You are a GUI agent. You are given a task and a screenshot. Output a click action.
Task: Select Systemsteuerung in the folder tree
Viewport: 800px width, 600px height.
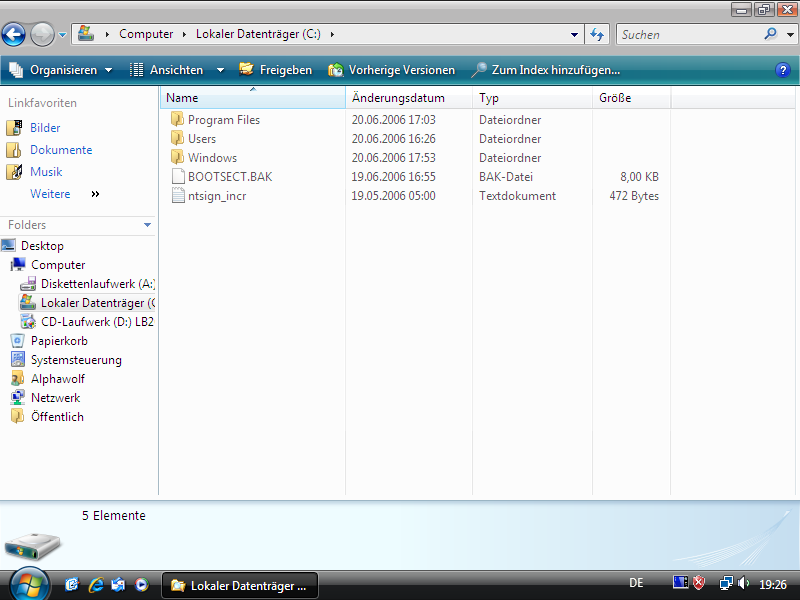pos(76,360)
